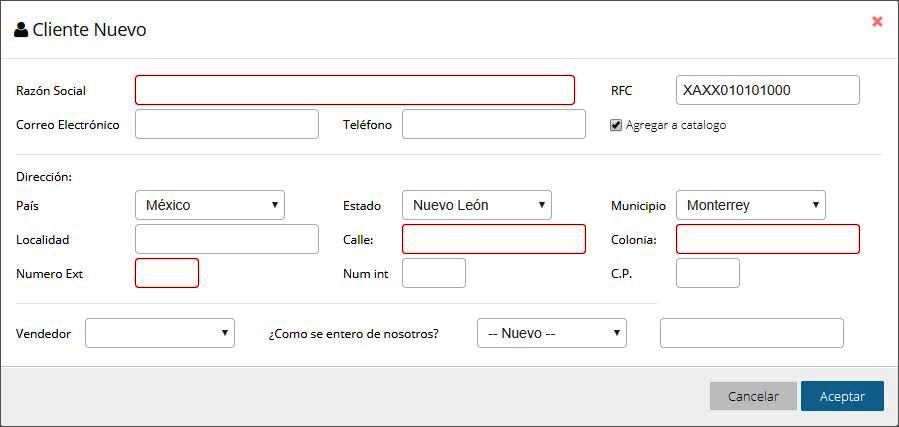Image resolution: width=899 pixels, height=427 pixels.
Task: Click the Cancelar button
Action: (x=753, y=396)
